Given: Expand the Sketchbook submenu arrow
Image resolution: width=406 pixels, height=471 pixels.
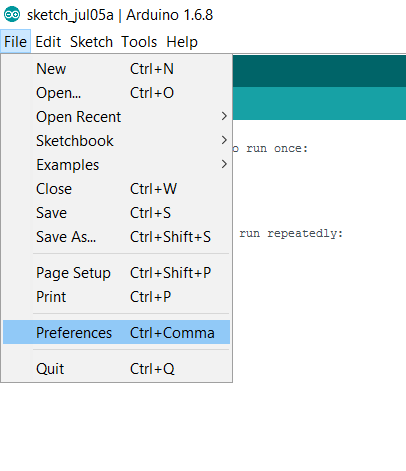Looking at the screenshot, I should coord(224,140).
